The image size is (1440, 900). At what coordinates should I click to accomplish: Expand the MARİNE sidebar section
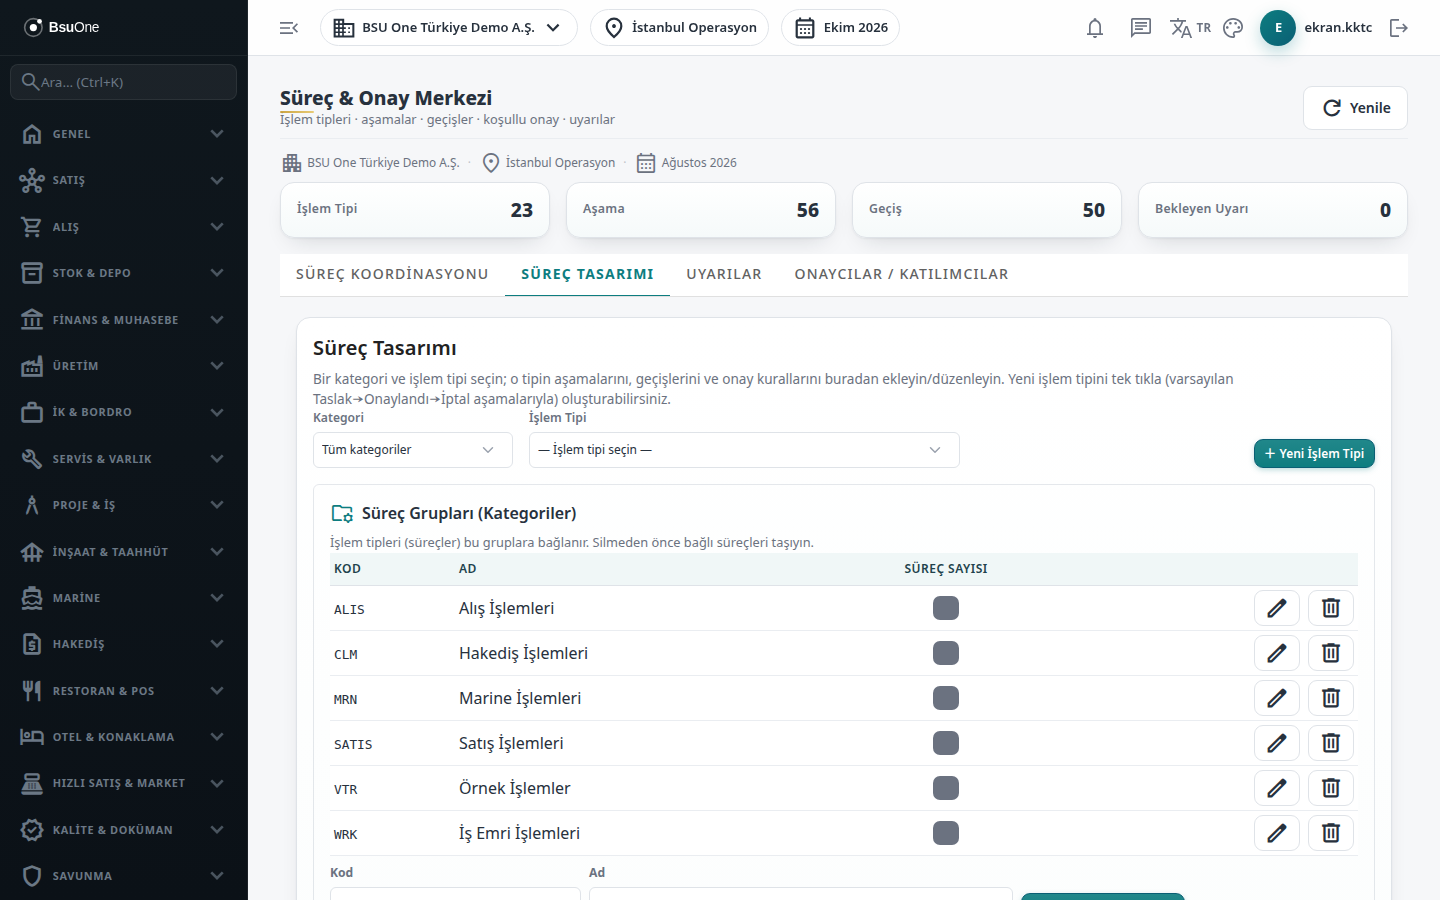coord(124,598)
